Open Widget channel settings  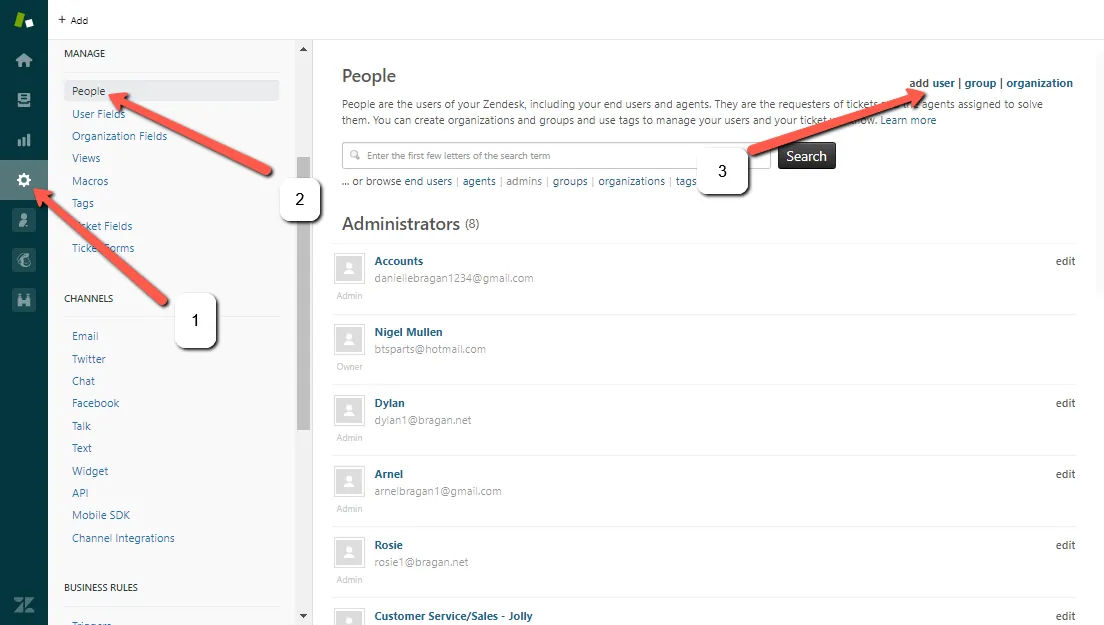(90, 471)
